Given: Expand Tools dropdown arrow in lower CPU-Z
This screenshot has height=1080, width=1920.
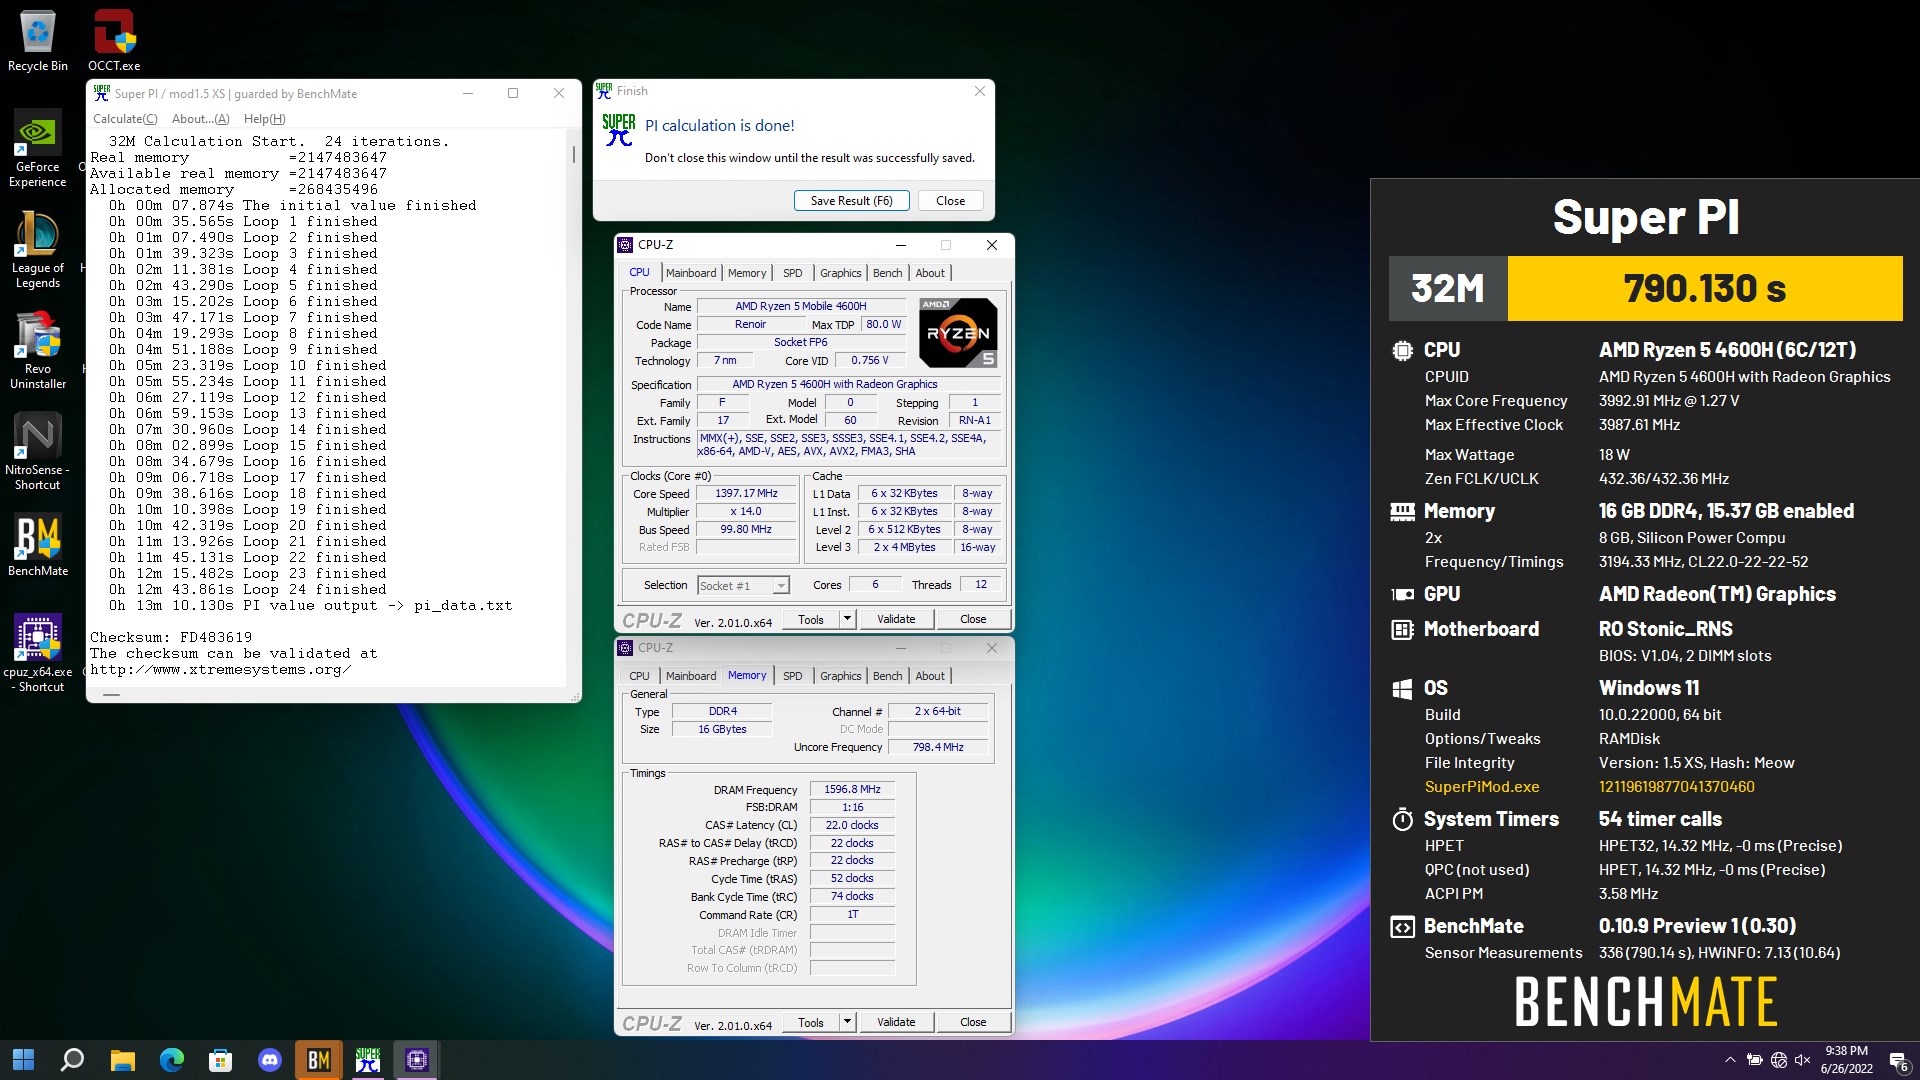Looking at the screenshot, I should [x=847, y=1022].
